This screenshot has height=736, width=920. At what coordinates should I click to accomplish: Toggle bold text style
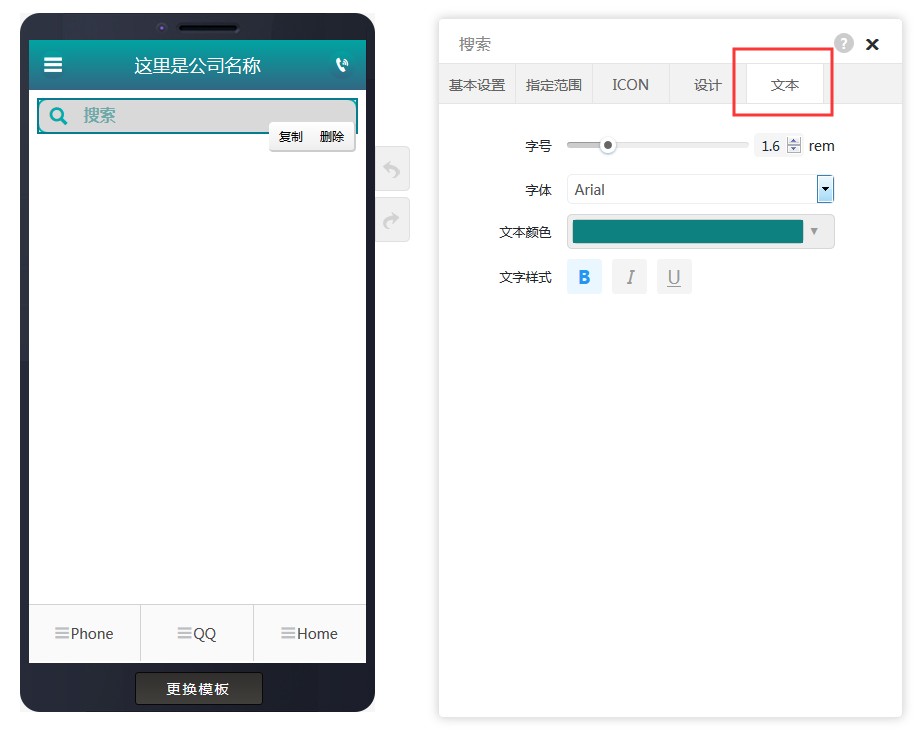tap(584, 276)
